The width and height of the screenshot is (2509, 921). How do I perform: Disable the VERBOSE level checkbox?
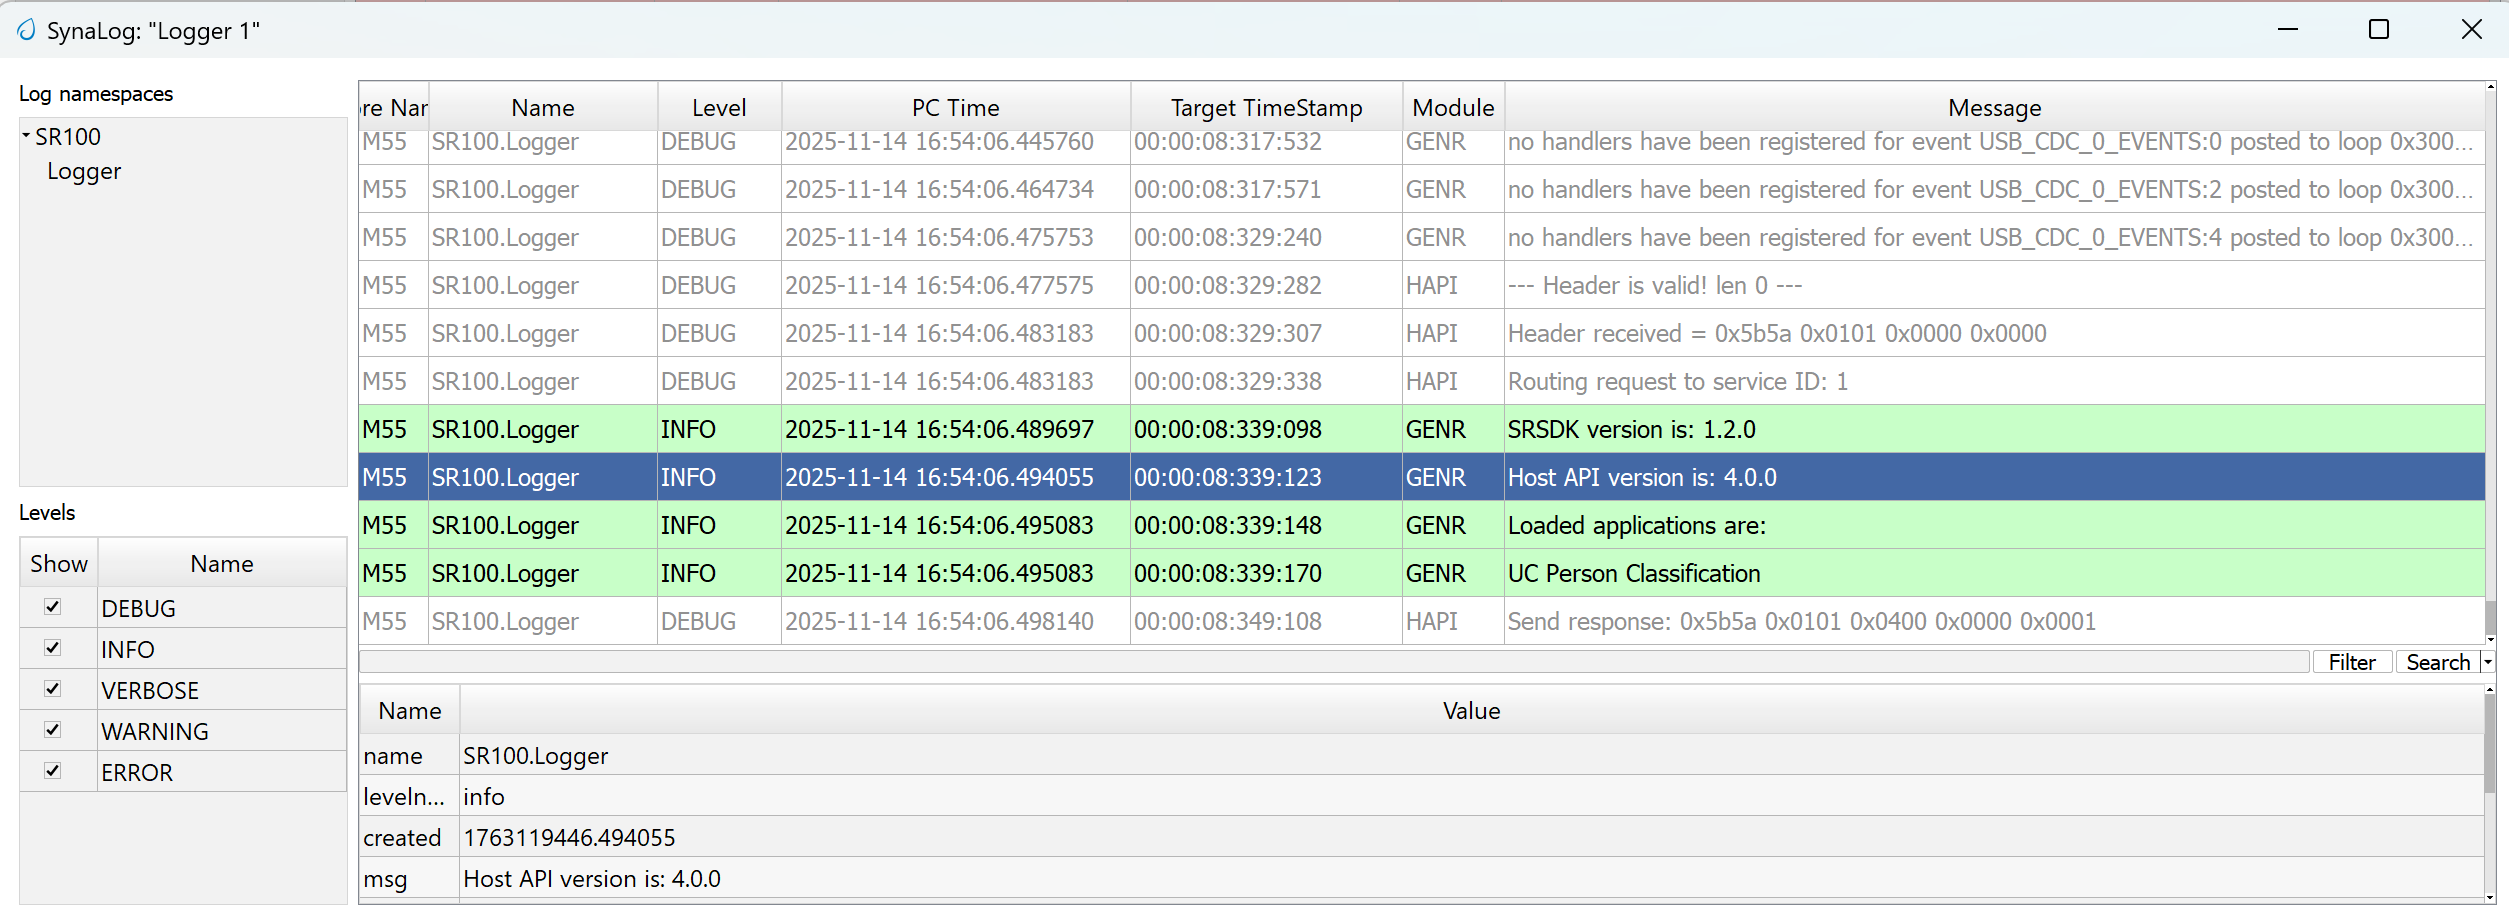point(53,689)
